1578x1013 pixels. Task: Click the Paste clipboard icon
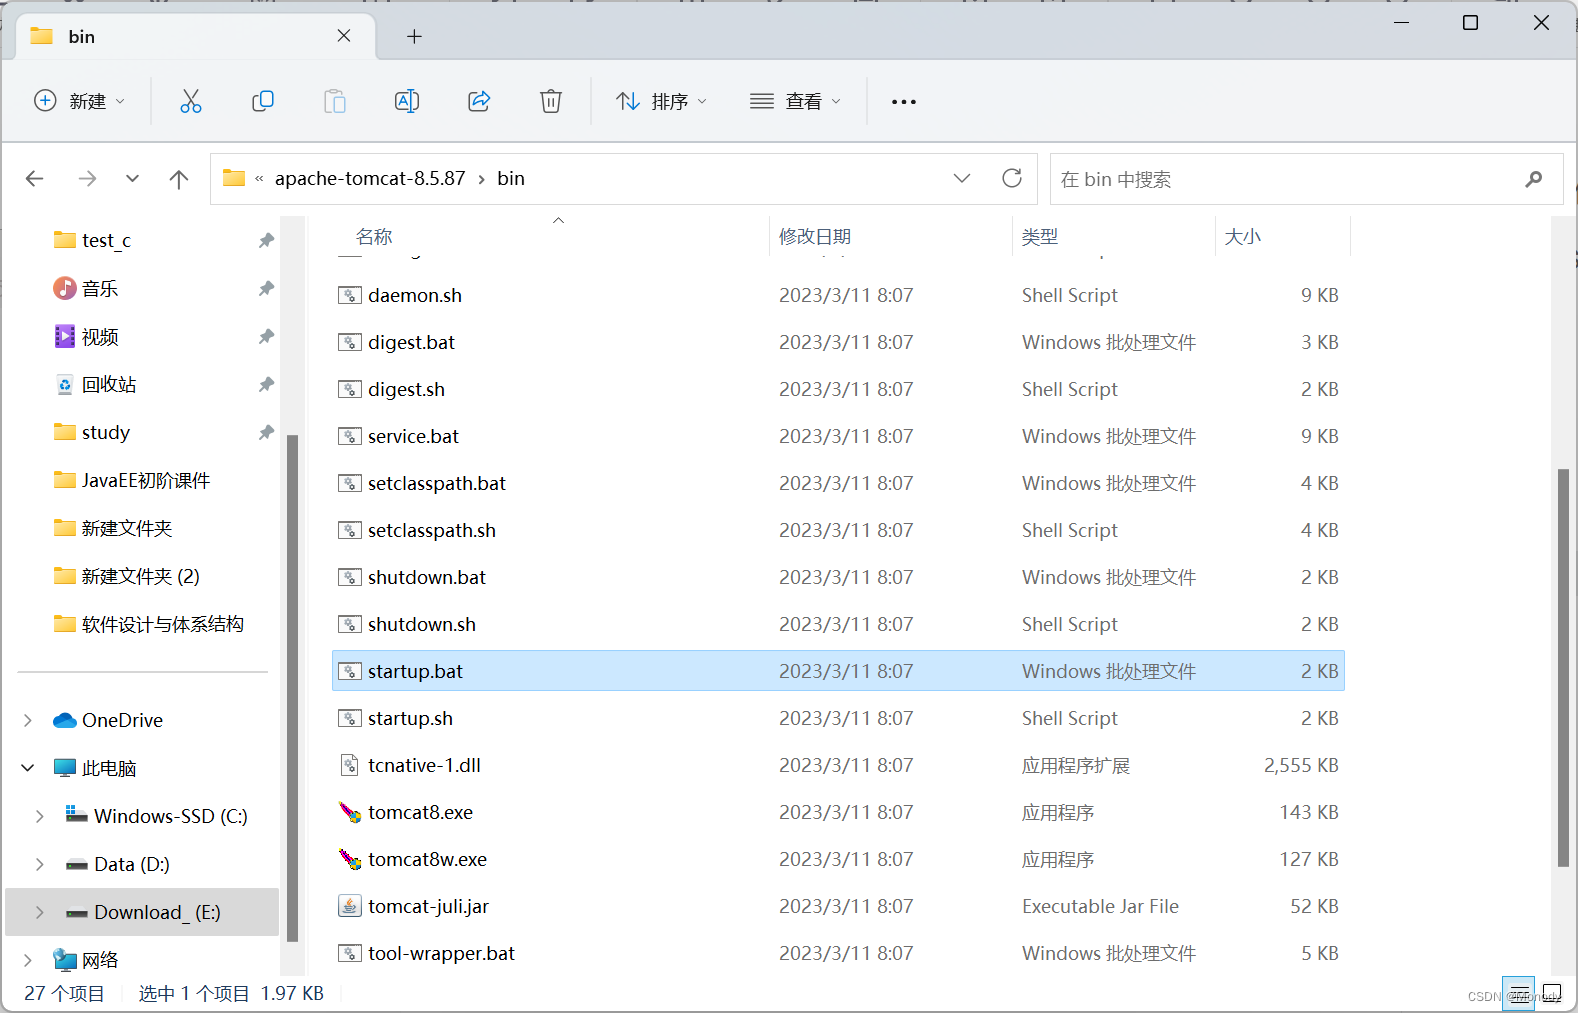[x=335, y=101]
